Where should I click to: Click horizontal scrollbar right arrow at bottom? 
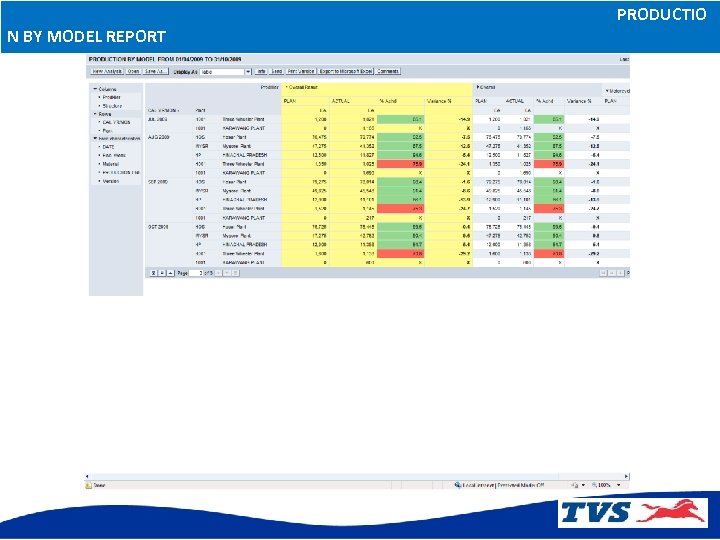(x=626, y=477)
